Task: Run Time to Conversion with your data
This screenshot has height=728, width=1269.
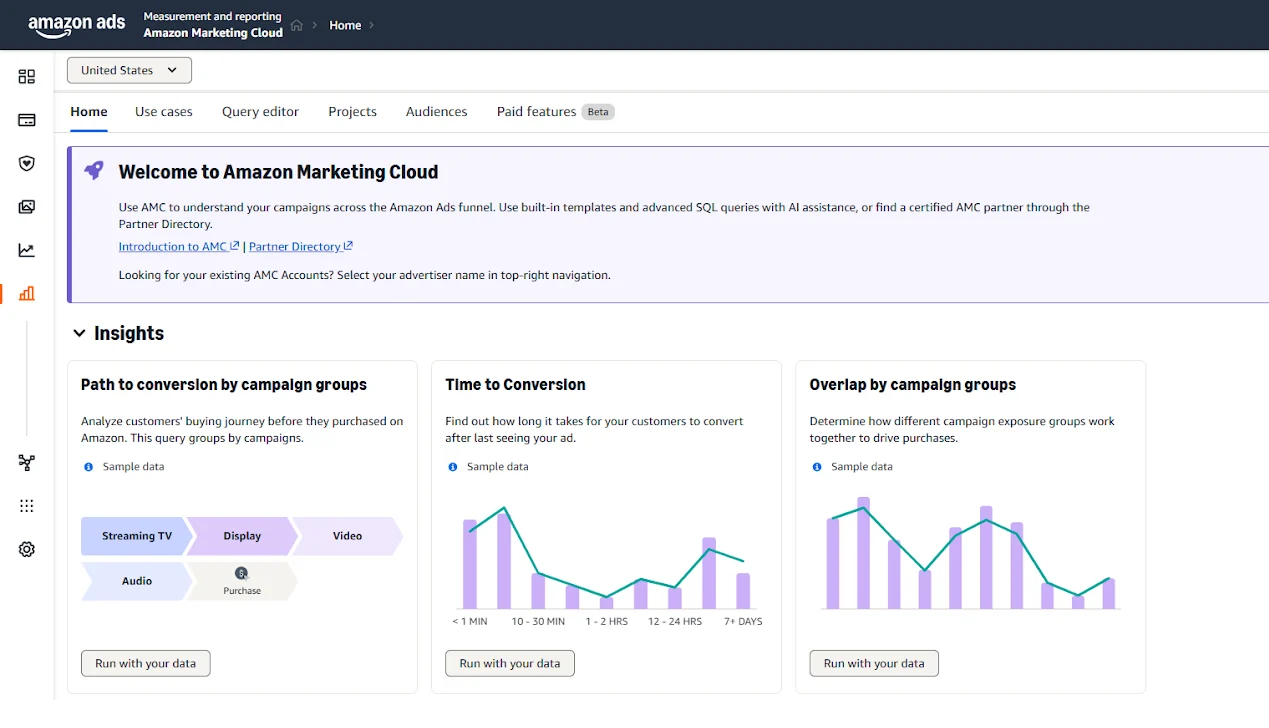Action: pyautogui.click(x=509, y=663)
